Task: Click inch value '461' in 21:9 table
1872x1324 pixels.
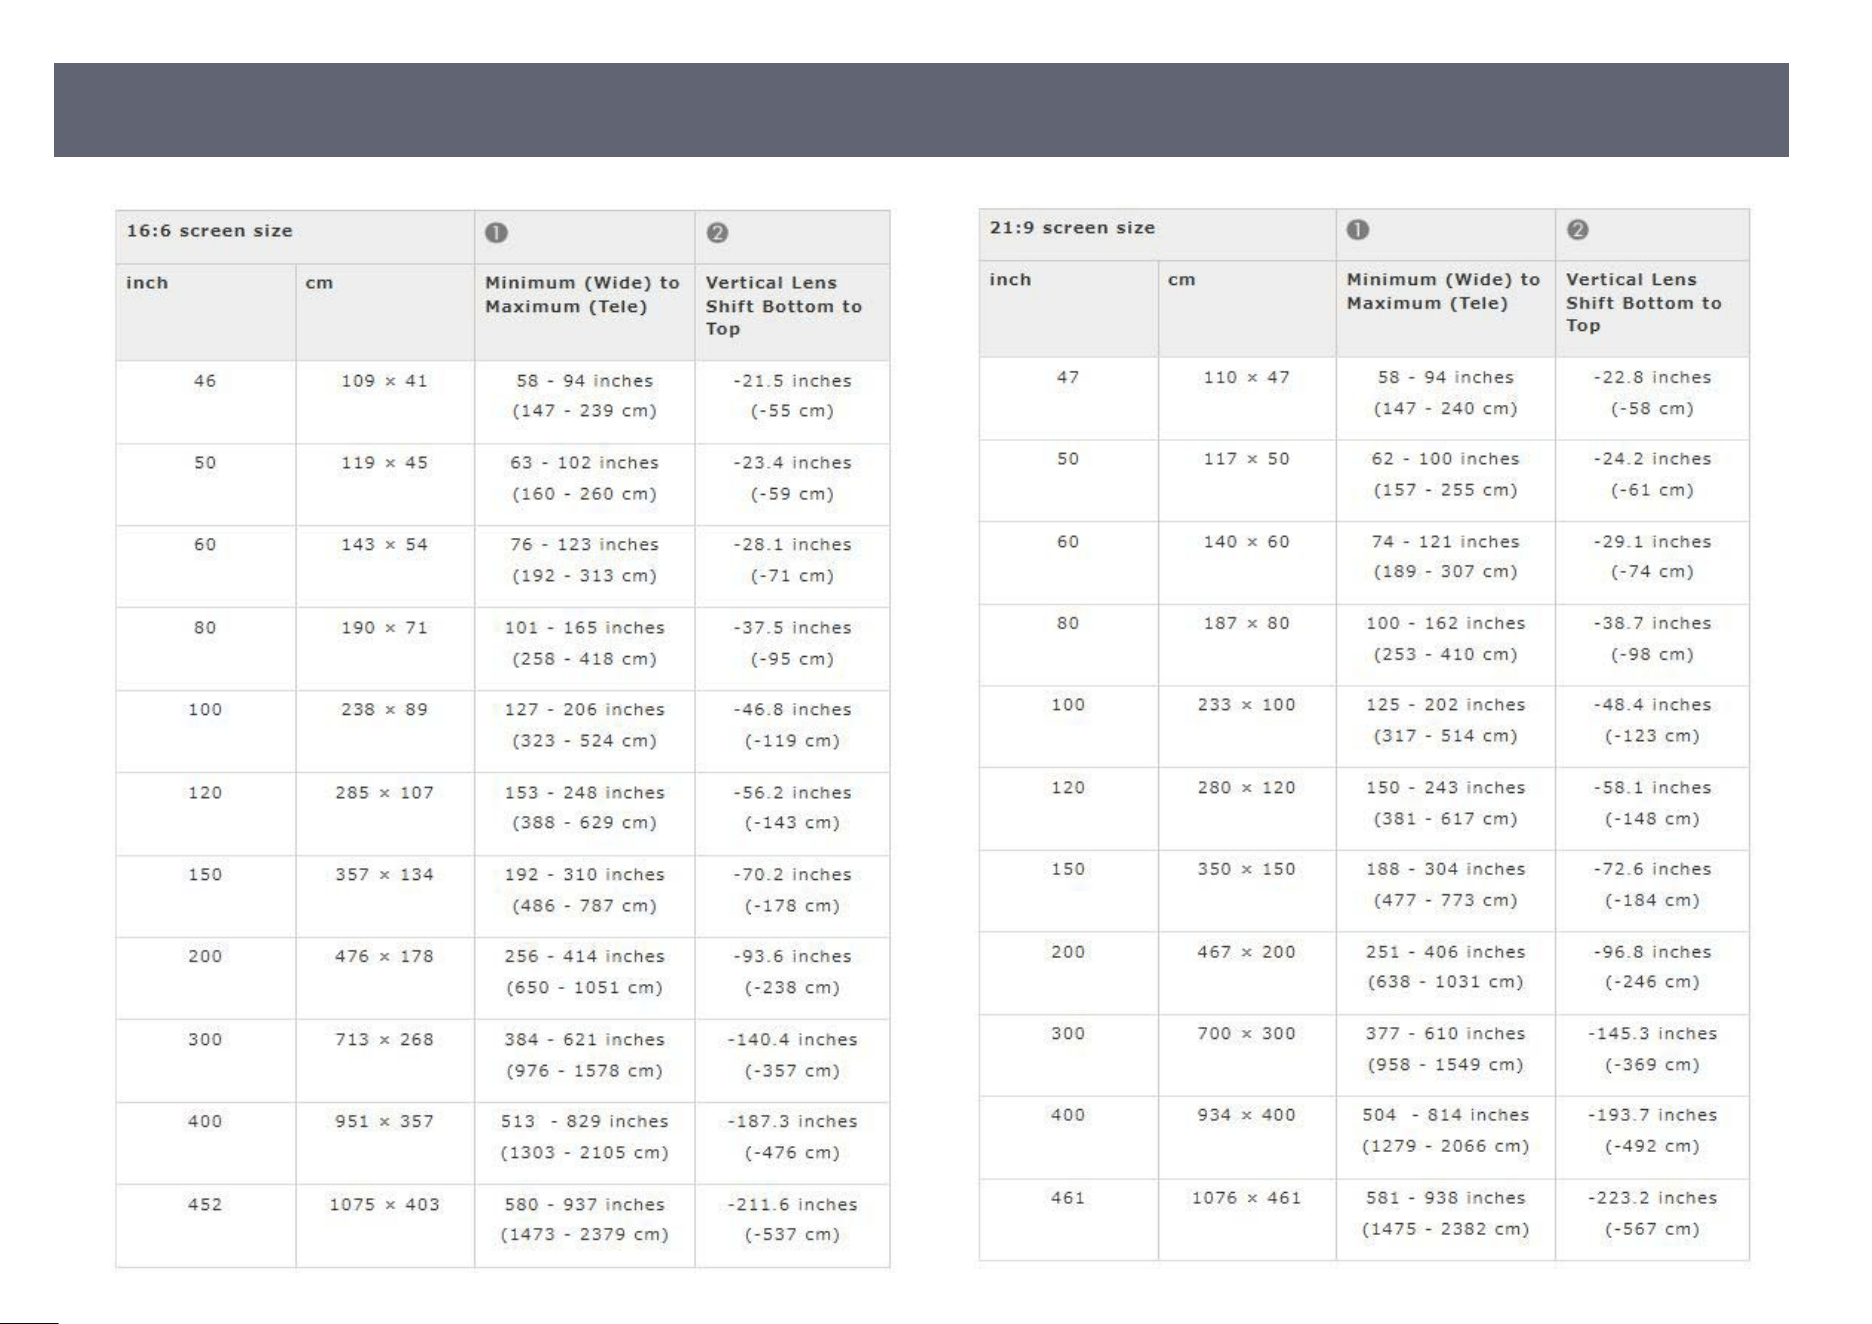Action: (1067, 1198)
